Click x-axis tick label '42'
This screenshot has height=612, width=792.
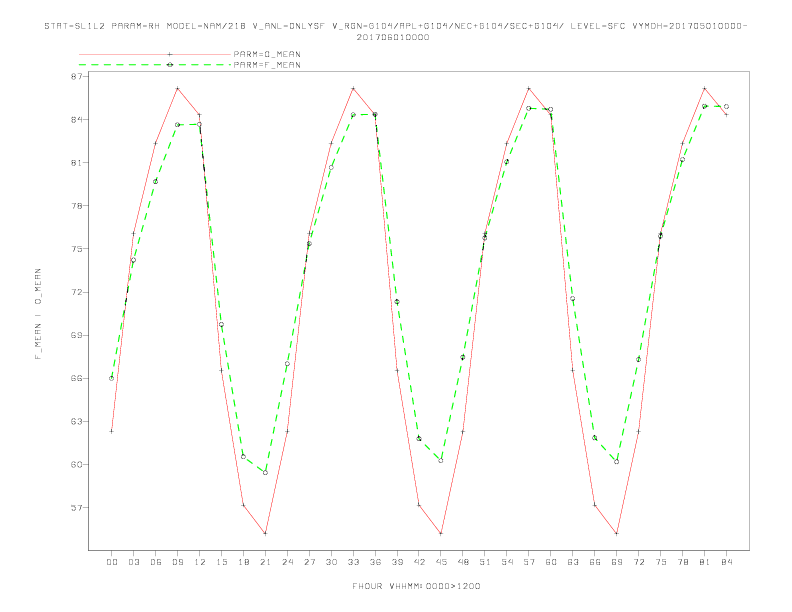click(x=419, y=562)
